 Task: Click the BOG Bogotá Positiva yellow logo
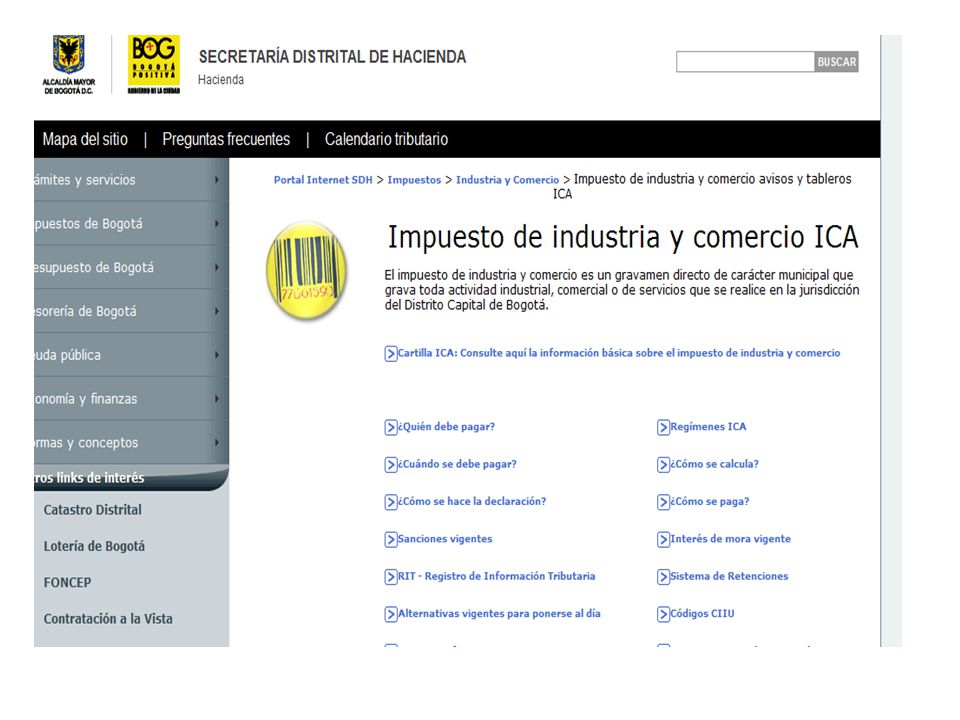tap(154, 64)
